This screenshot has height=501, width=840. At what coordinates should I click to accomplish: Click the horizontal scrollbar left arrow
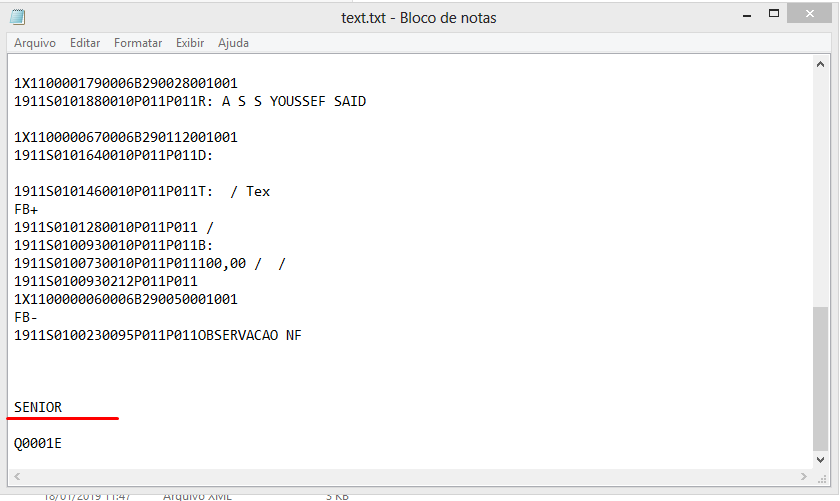15,476
